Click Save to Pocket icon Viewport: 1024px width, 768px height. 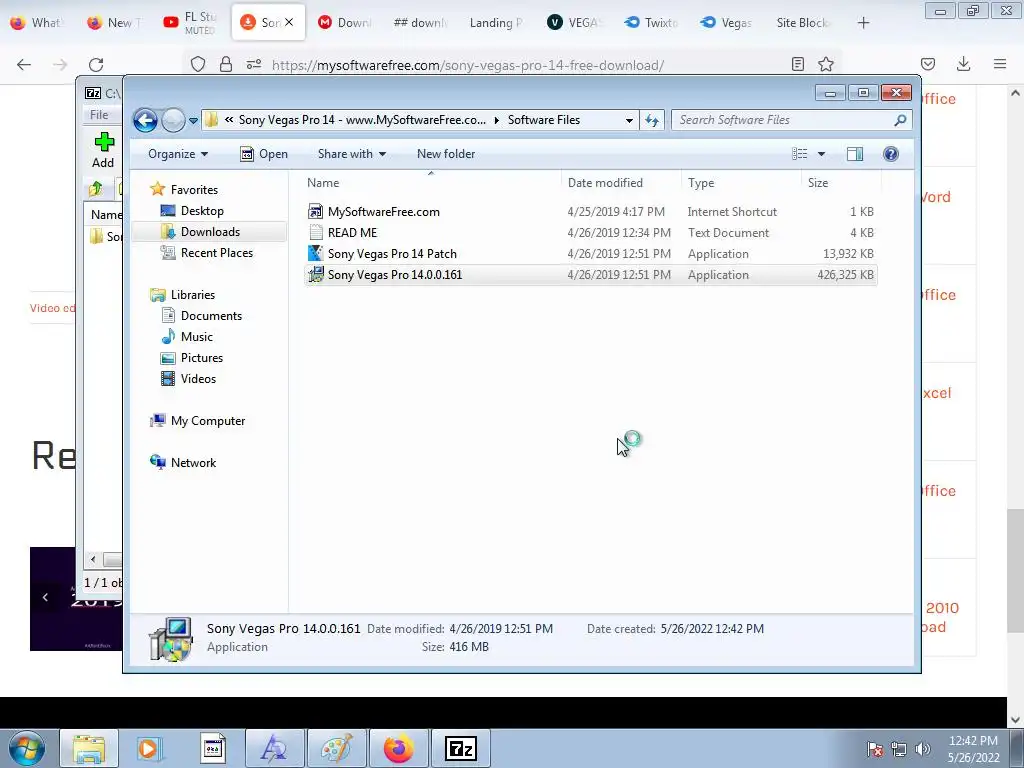[x=928, y=64]
